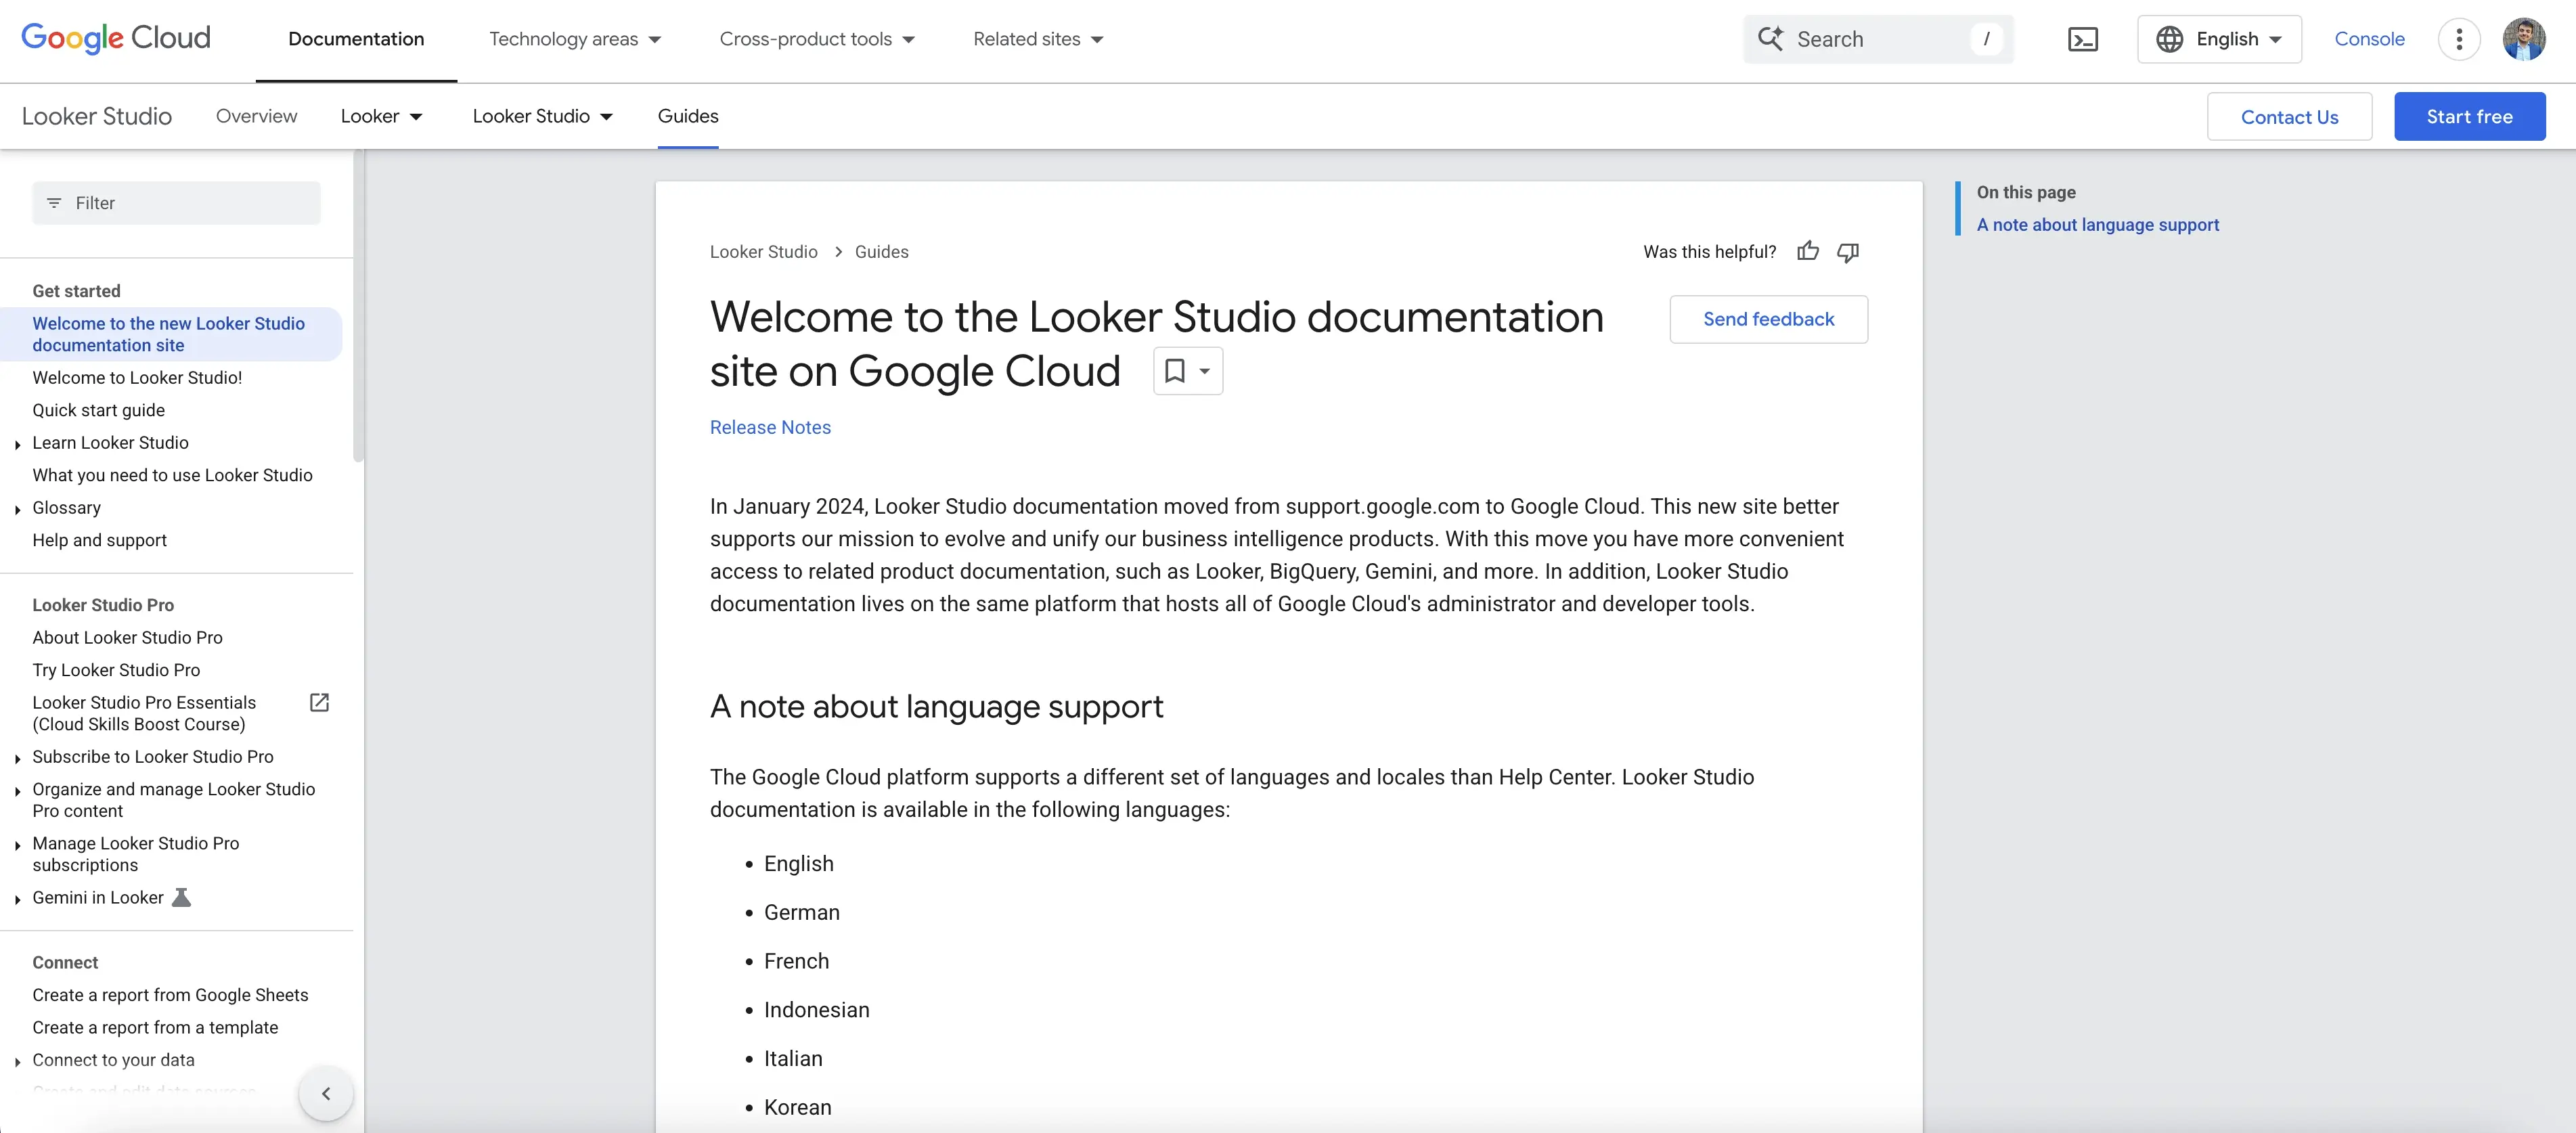Viewport: 2576px width, 1133px height.
Task: Focus the Search input field
Action: coord(1877,39)
